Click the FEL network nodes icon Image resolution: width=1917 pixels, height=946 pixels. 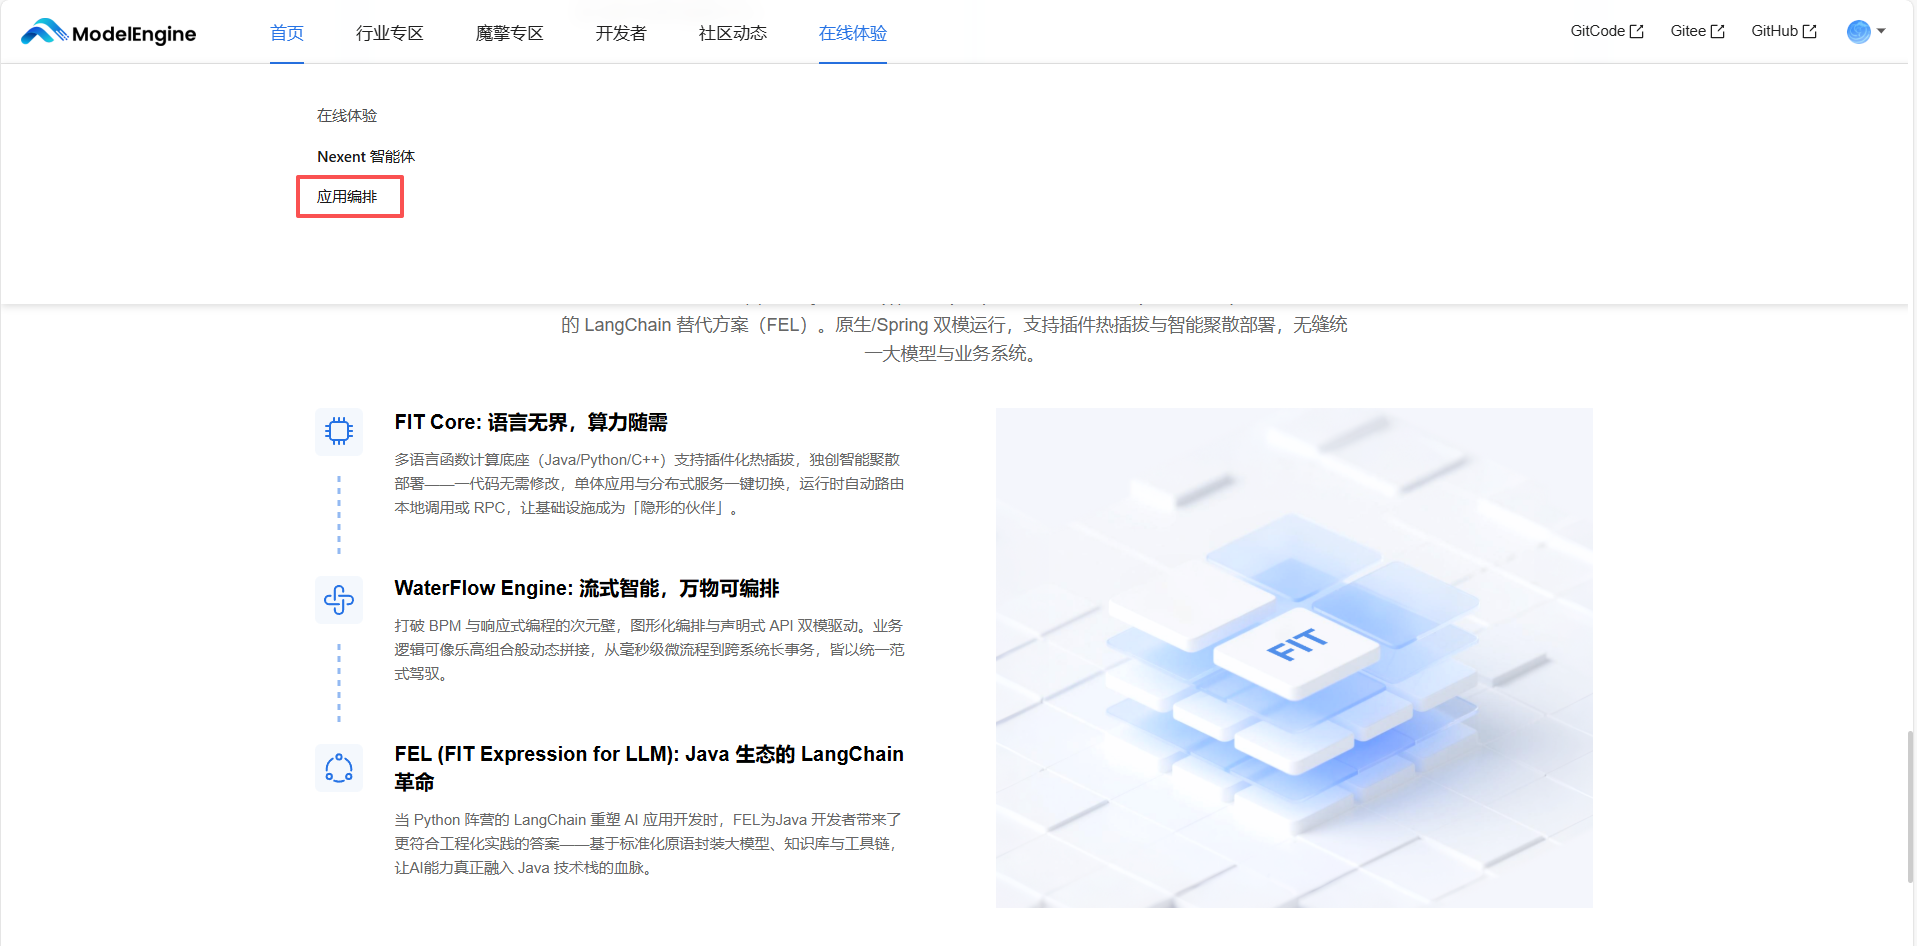(x=338, y=768)
